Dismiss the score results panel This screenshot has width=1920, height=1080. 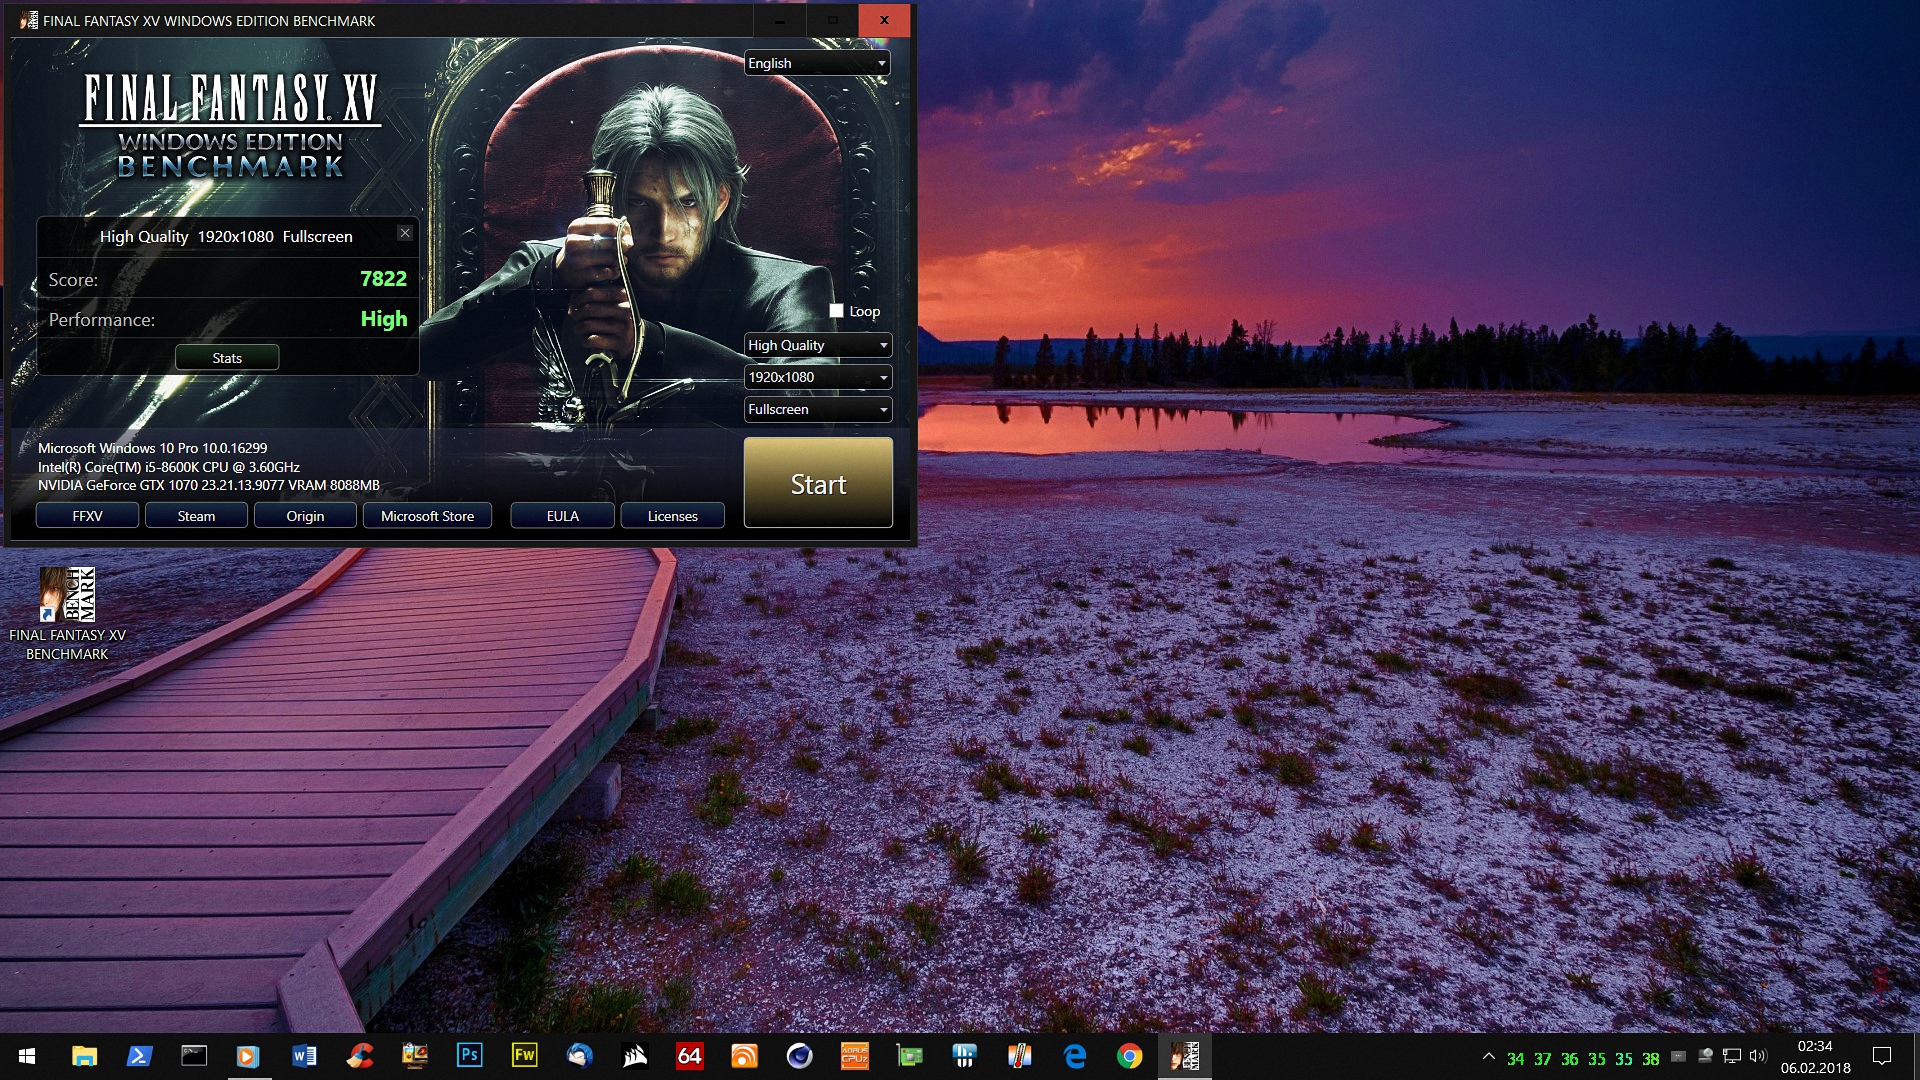(x=405, y=233)
